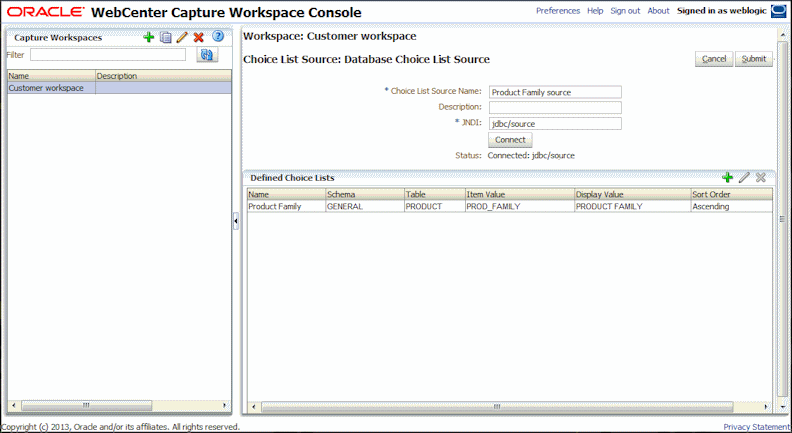Sort workspaces by Name column
The width and height of the screenshot is (792, 433).
pos(51,76)
